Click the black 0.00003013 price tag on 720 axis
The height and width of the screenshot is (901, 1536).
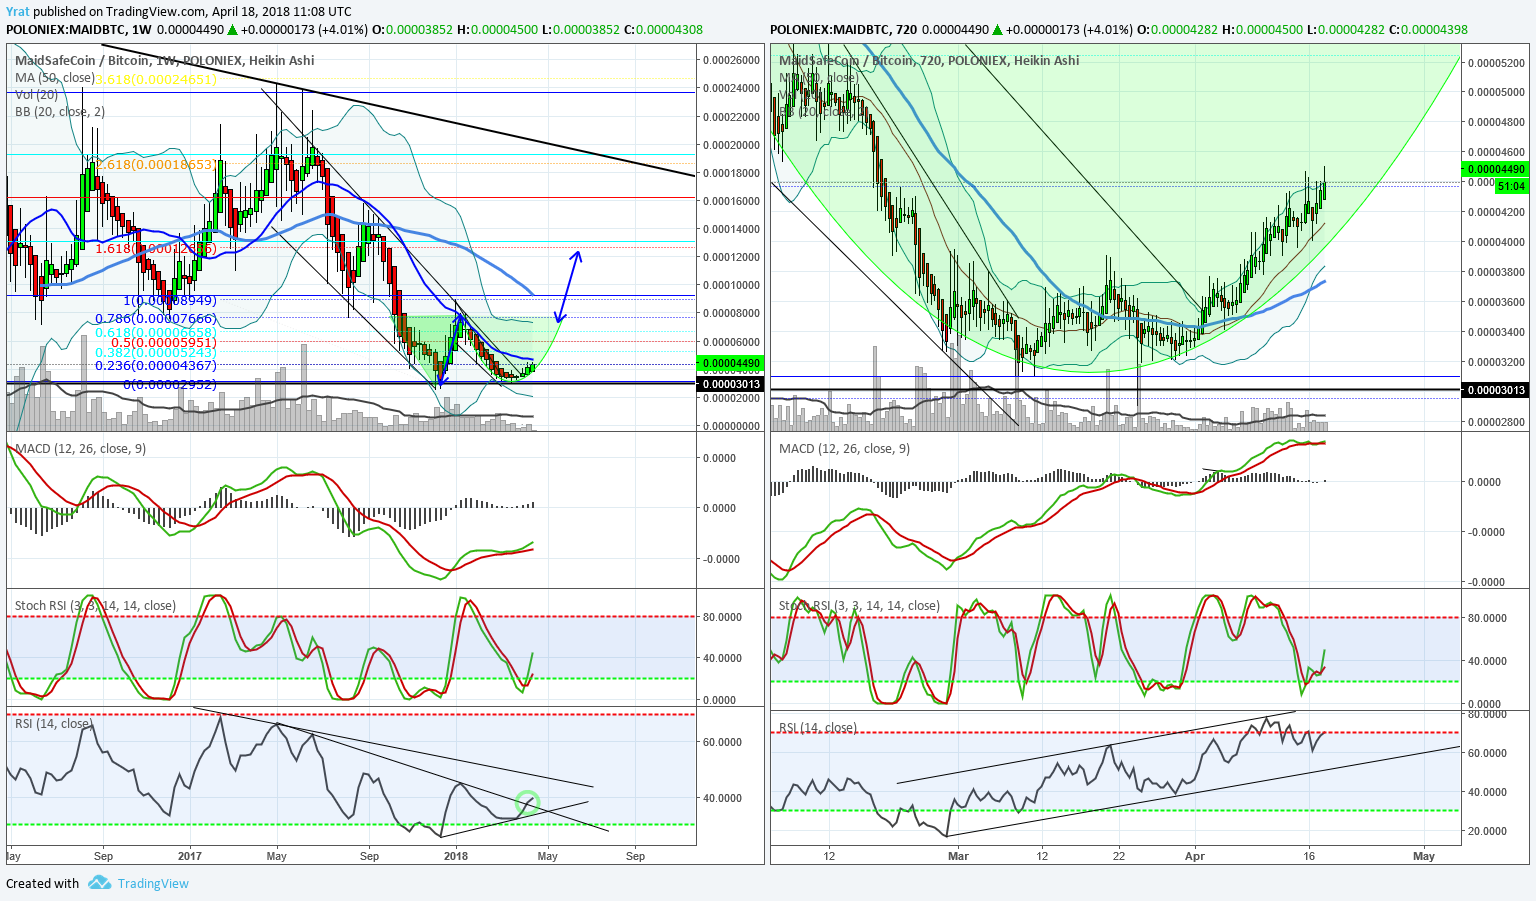(1495, 389)
